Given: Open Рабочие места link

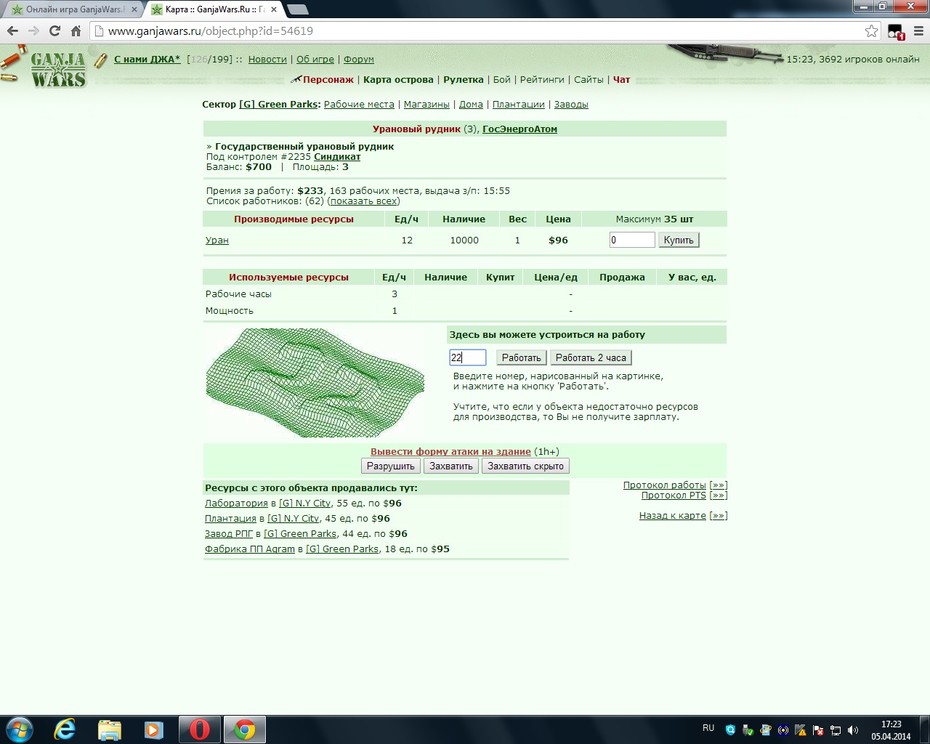Looking at the screenshot, I should (x=359, y=104).
